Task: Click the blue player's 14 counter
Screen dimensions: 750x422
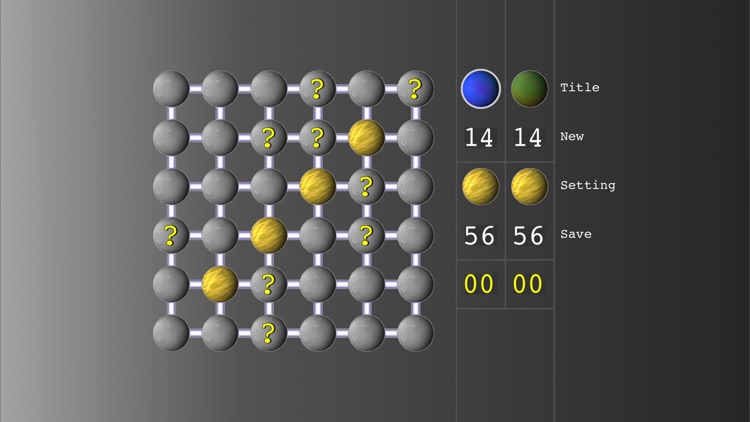Action: coord(479,138)
